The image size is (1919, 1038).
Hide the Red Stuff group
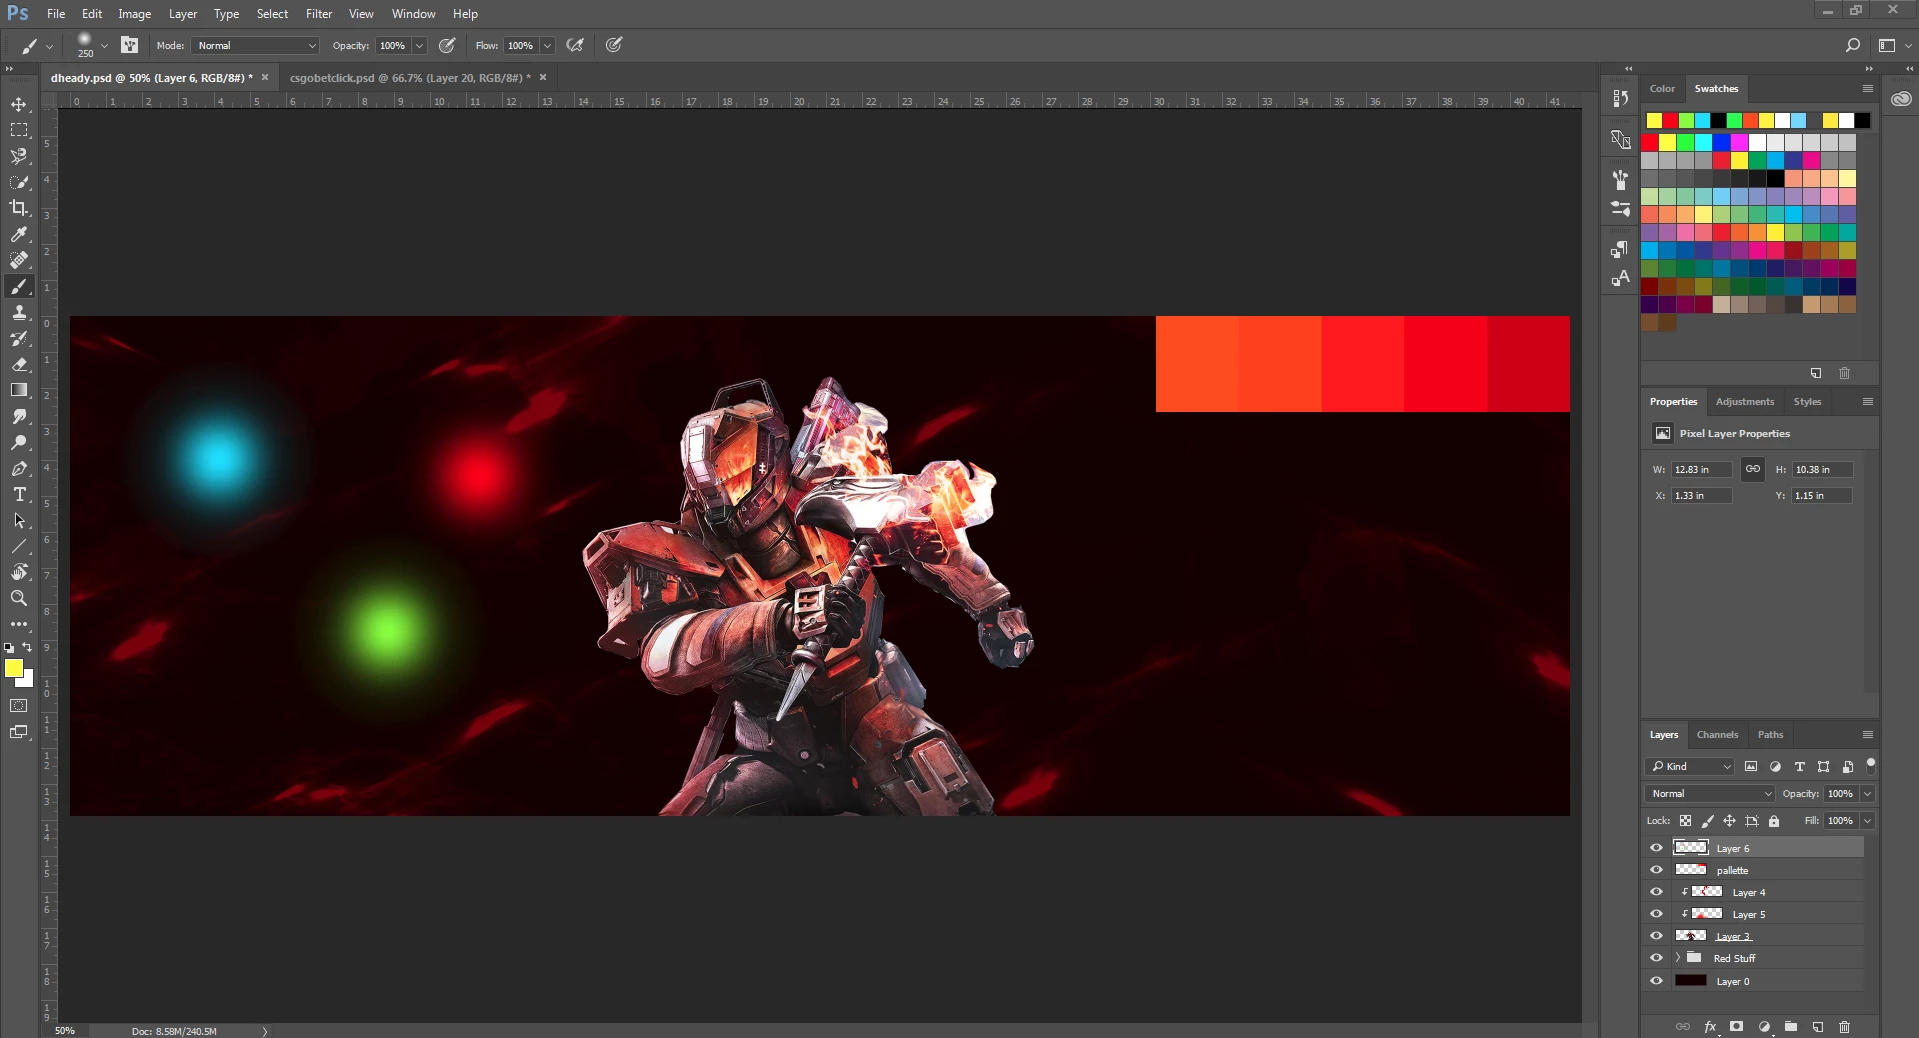1656,958
